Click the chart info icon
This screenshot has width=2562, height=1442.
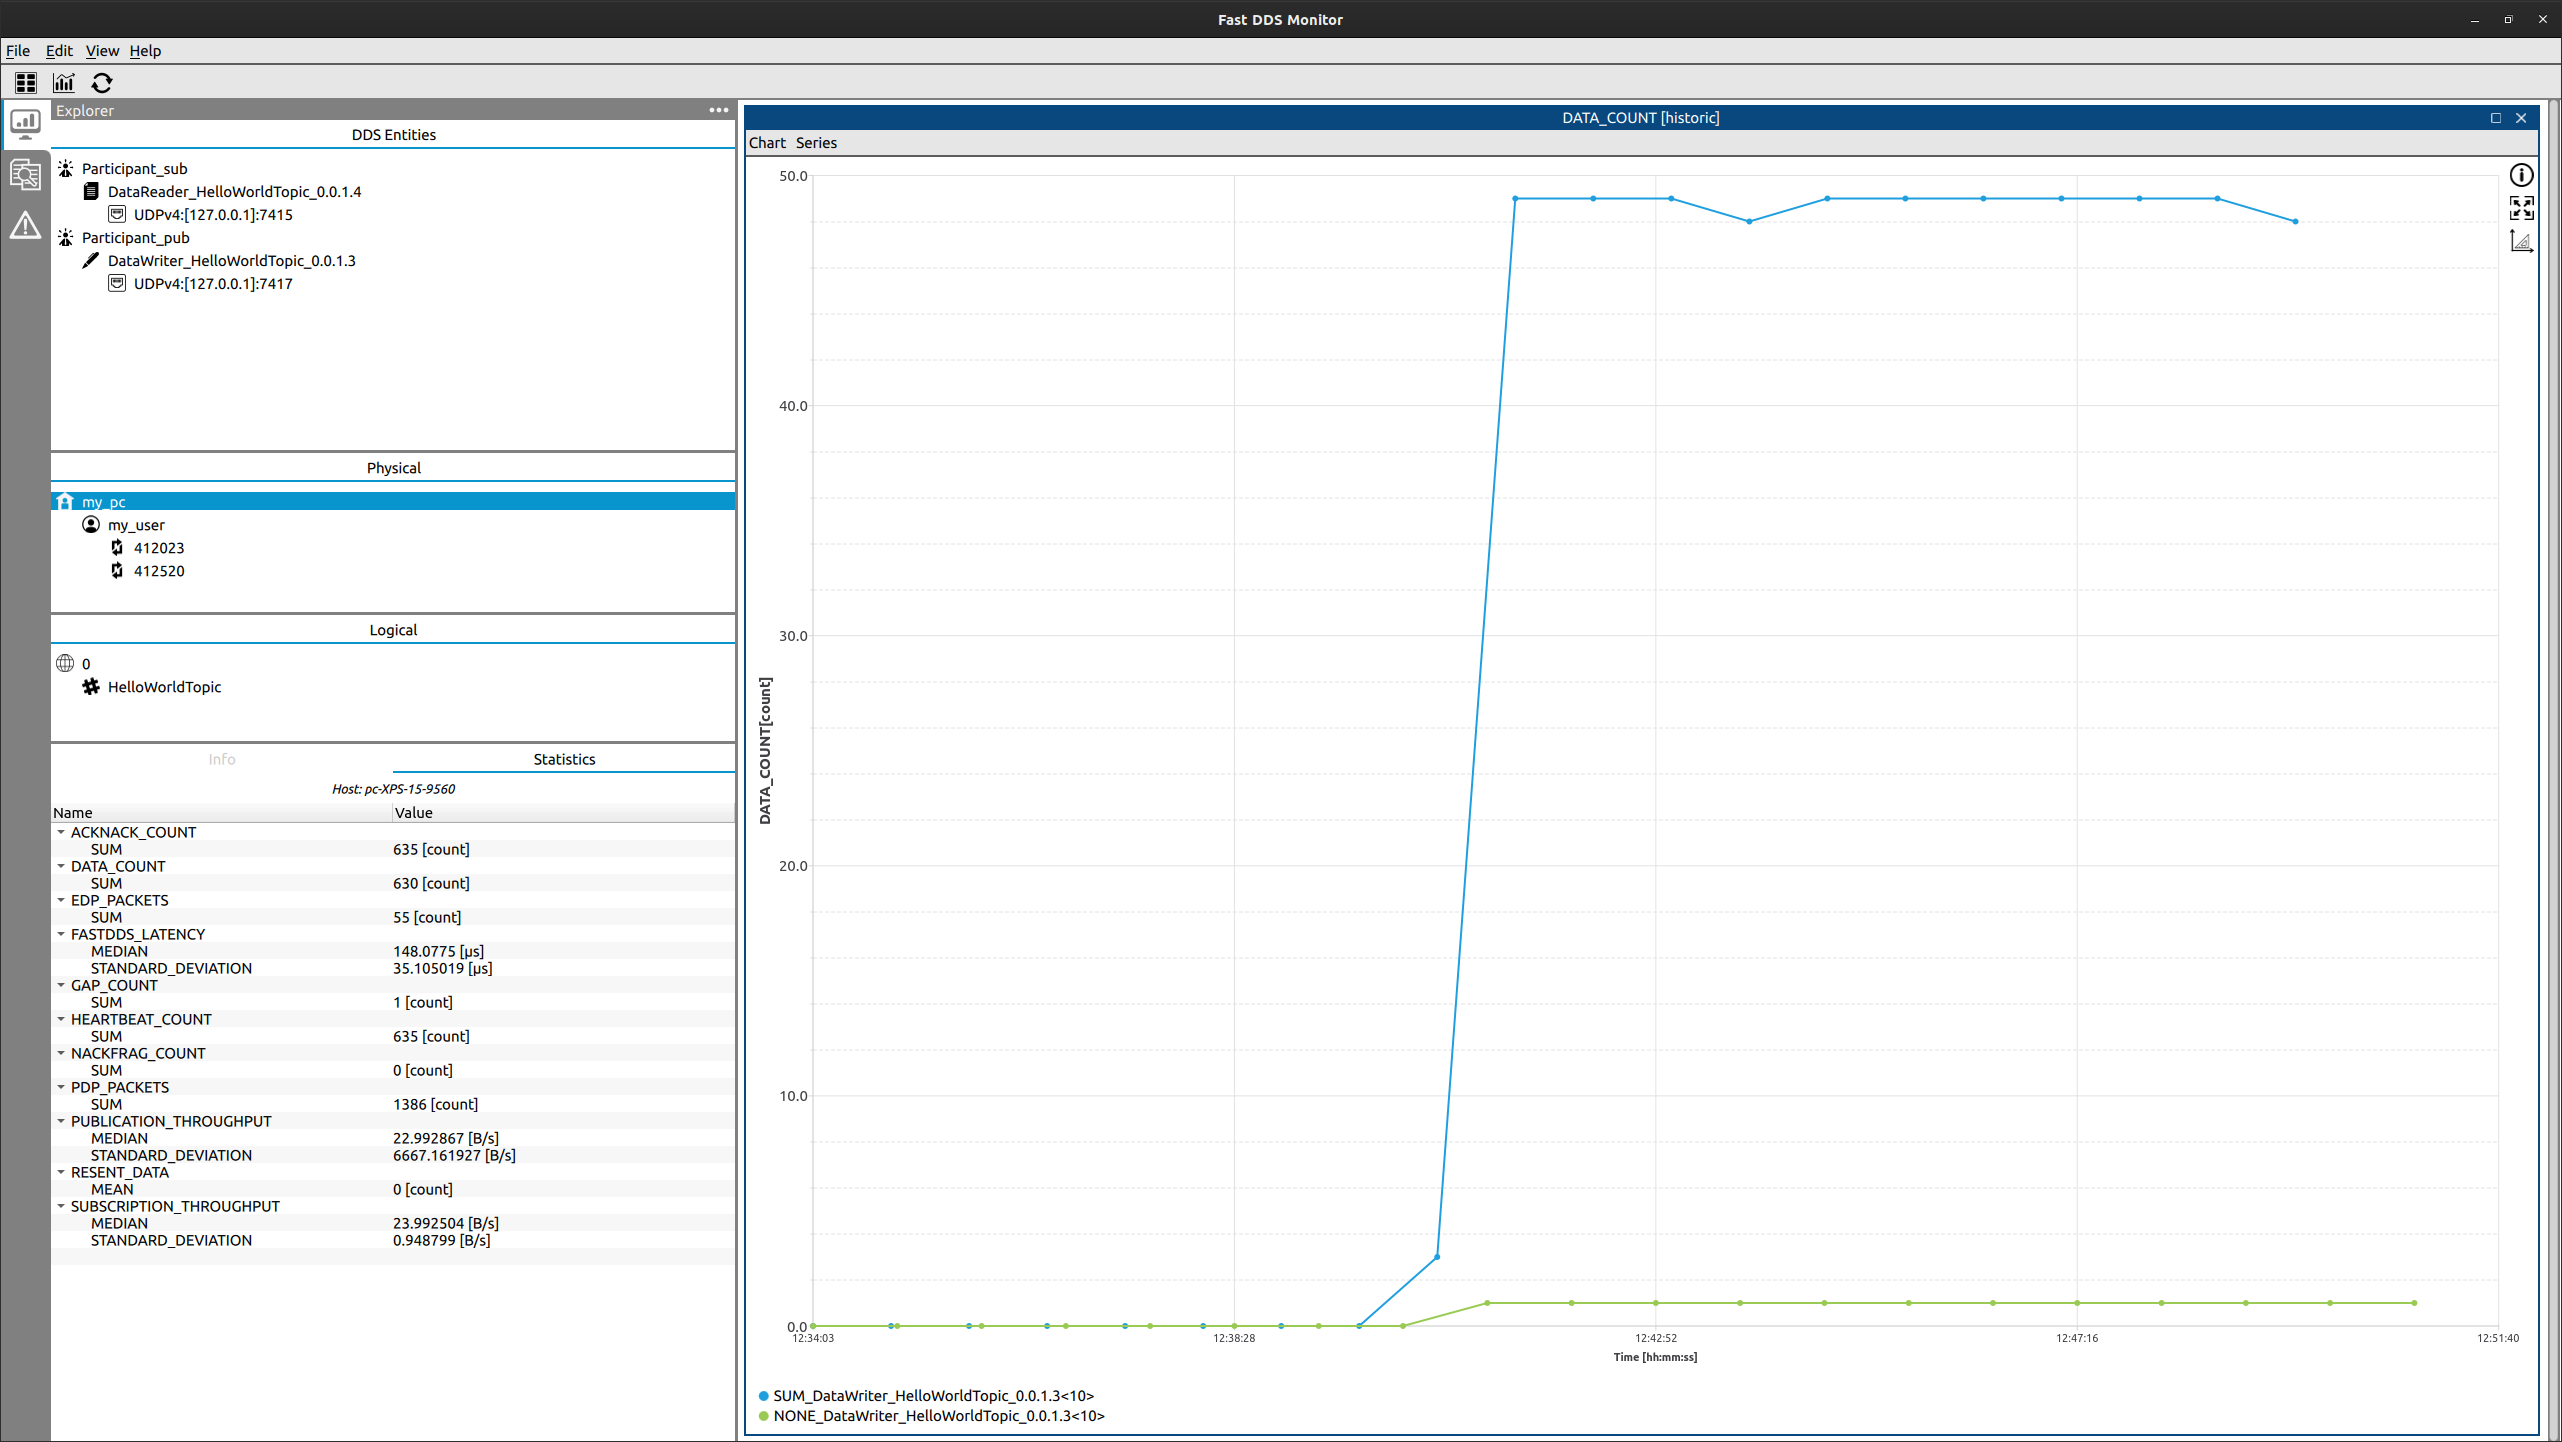click(2521, 175)
